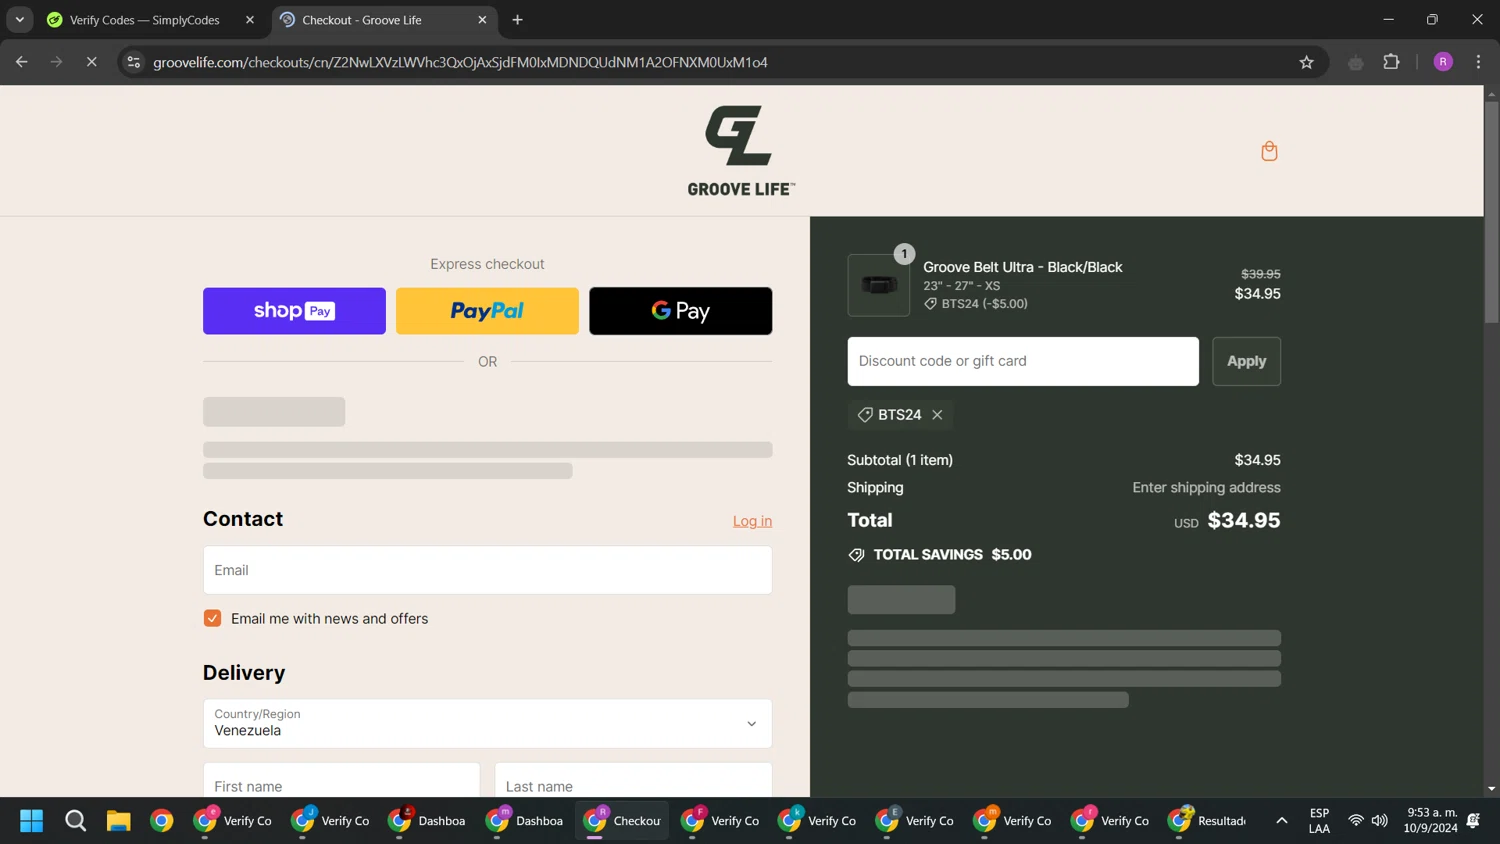Click the Groove Life logo

pyautogui.click(x=741, y=150)
